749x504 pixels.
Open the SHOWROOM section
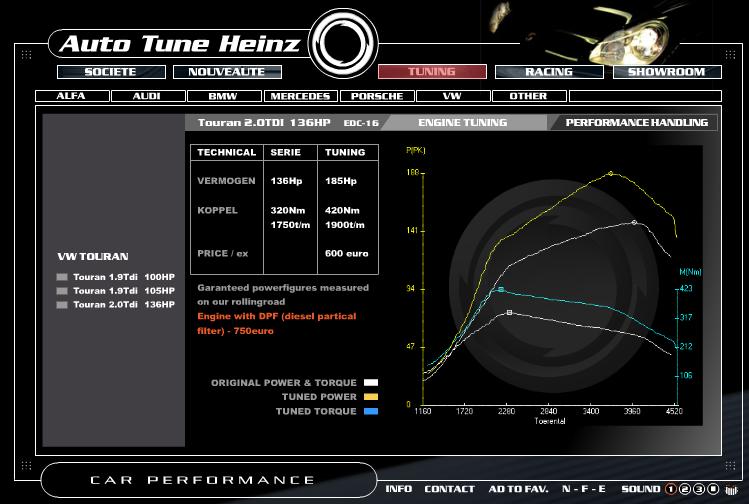click(x=667, y=72)
